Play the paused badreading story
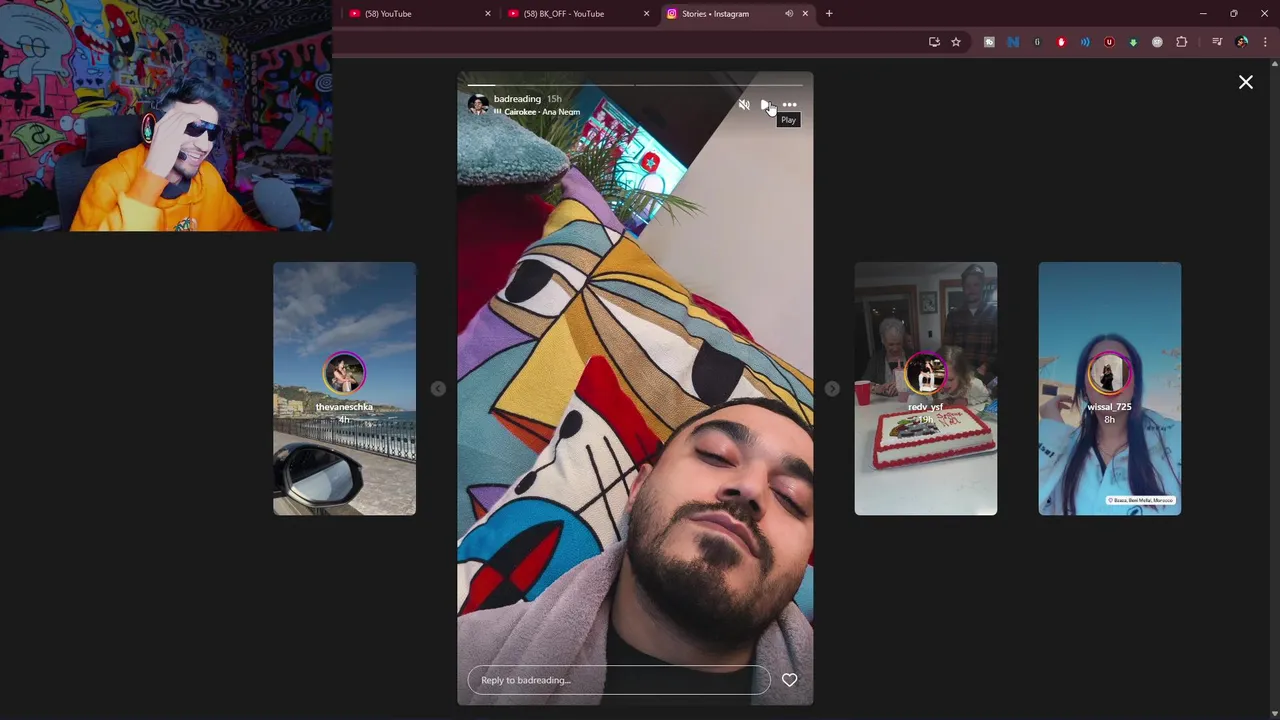This screenshot has width=1280, height=720. [766, 105]
